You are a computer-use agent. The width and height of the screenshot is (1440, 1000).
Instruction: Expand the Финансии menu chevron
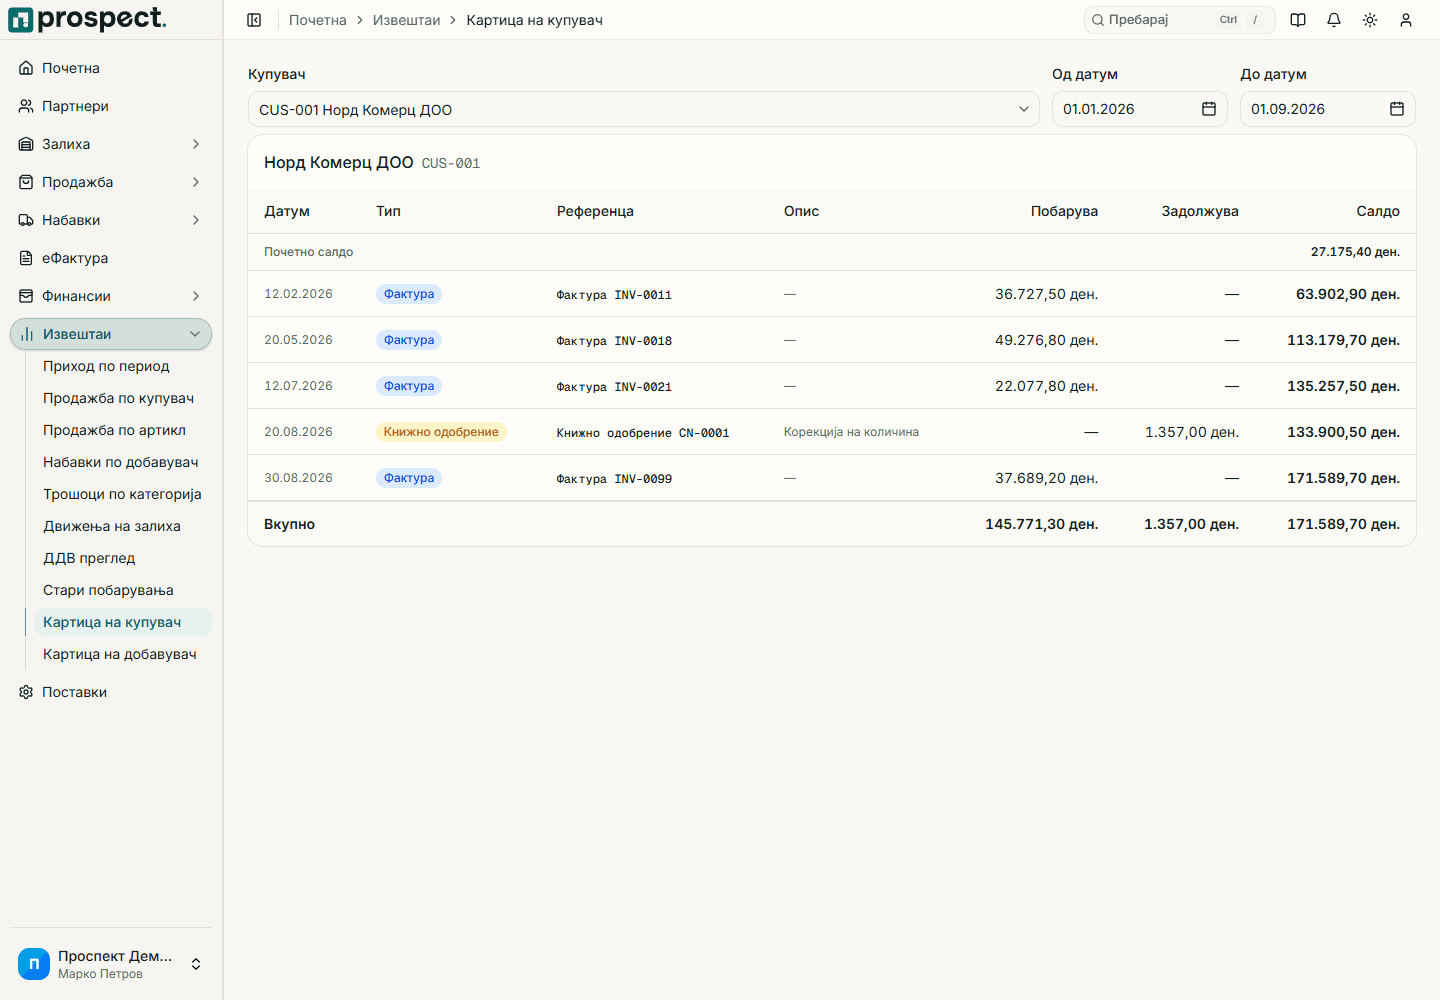point(196,296)
